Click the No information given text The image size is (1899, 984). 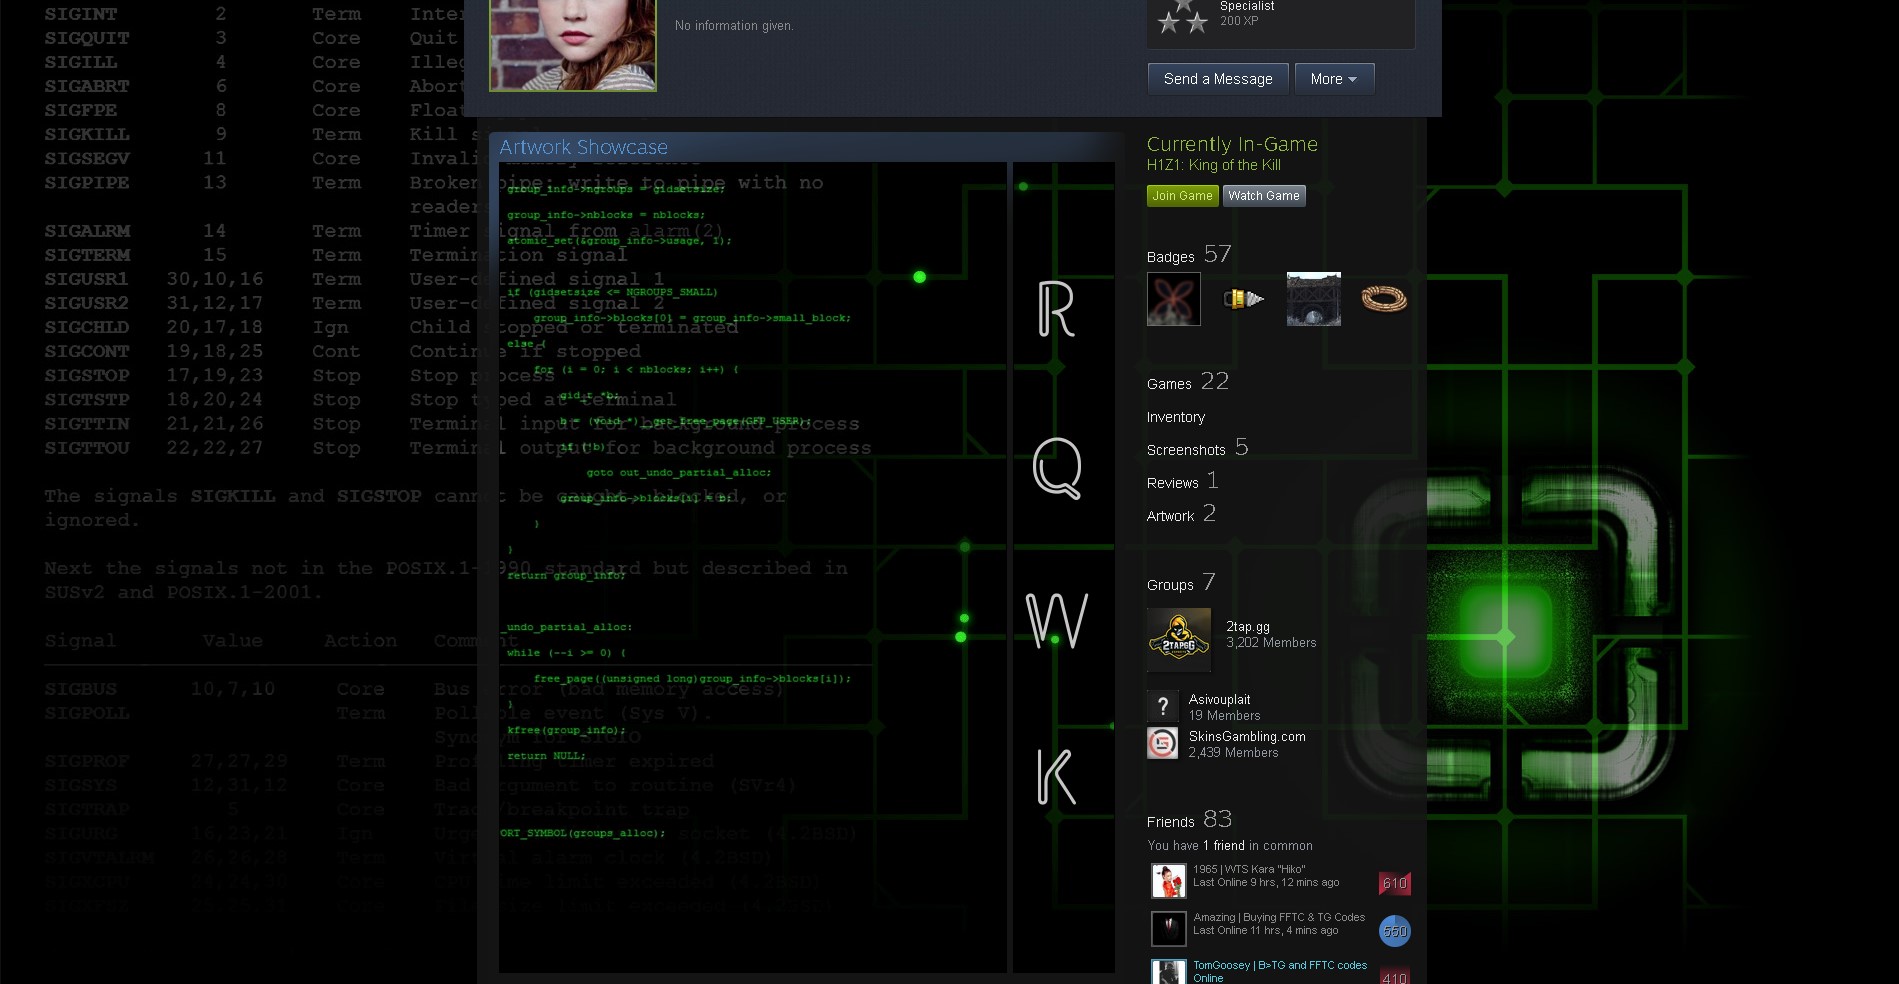734,26
